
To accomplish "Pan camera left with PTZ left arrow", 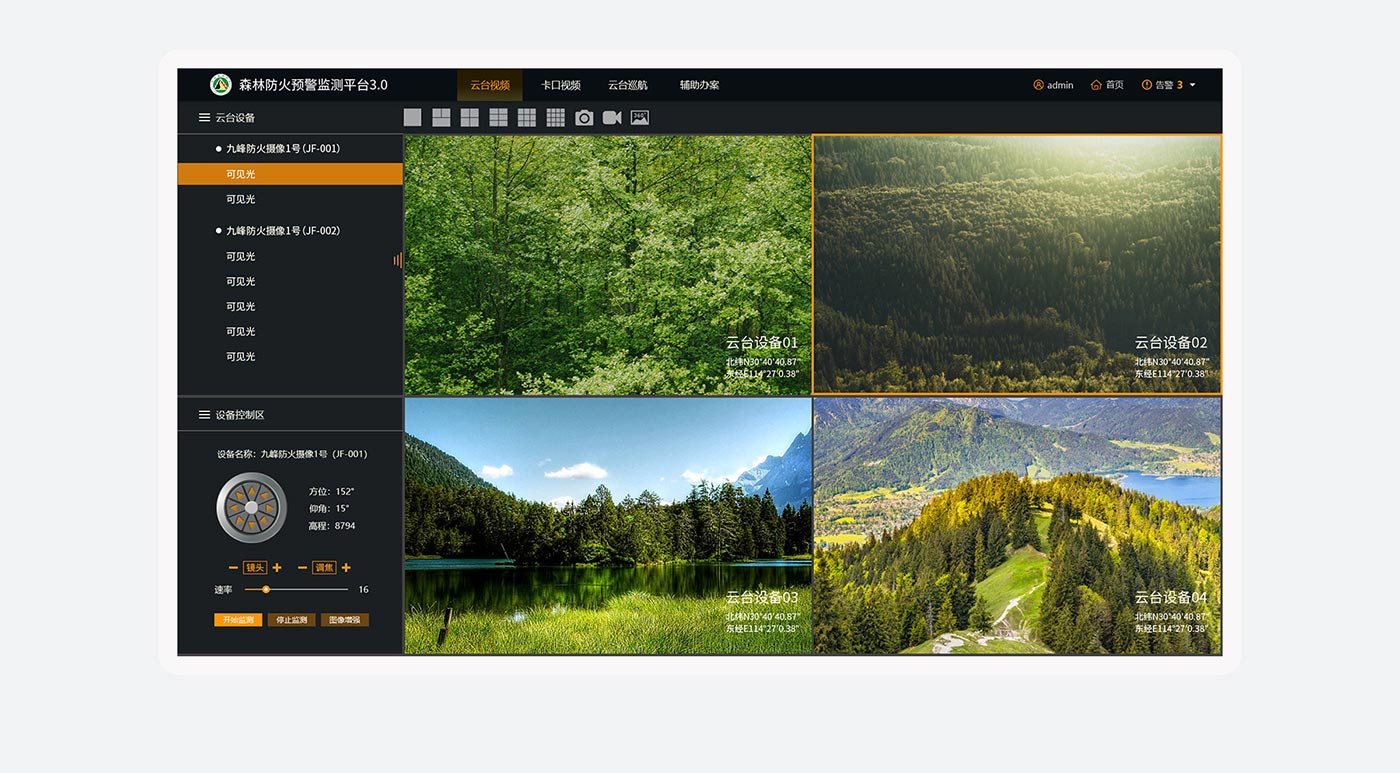I will point(235,508).
